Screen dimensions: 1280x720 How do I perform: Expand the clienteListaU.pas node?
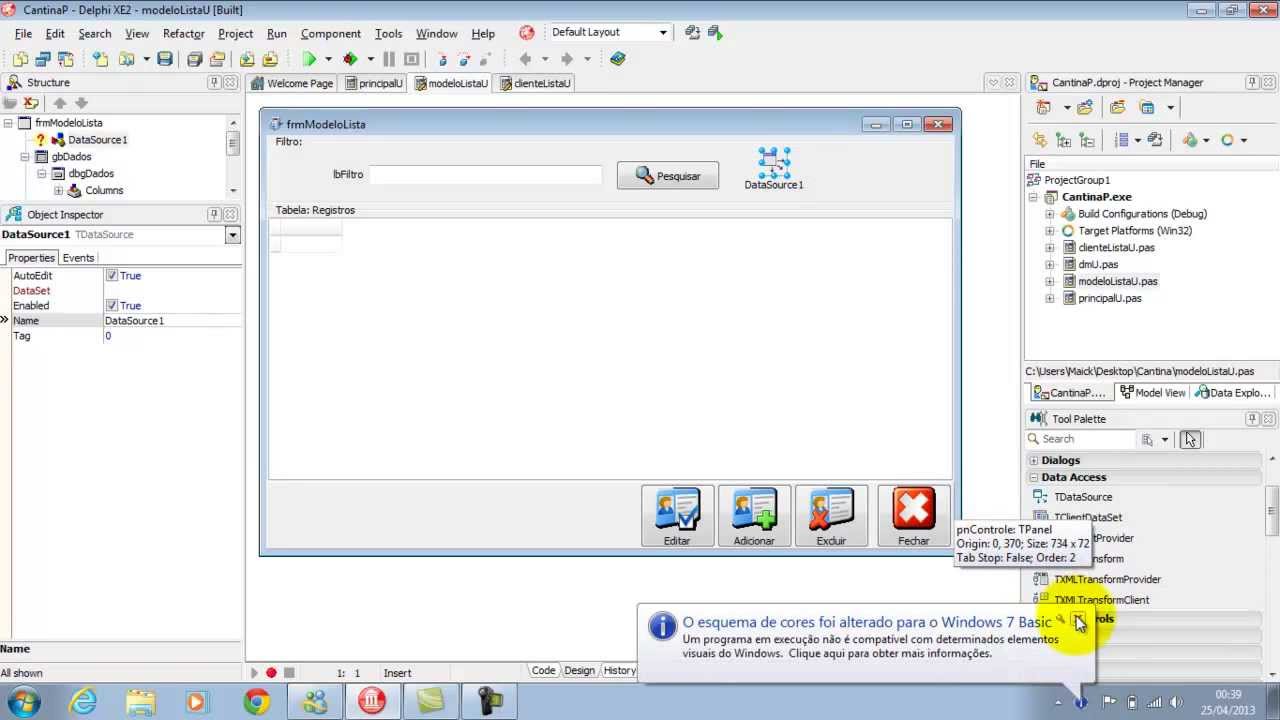(1049, 247)
